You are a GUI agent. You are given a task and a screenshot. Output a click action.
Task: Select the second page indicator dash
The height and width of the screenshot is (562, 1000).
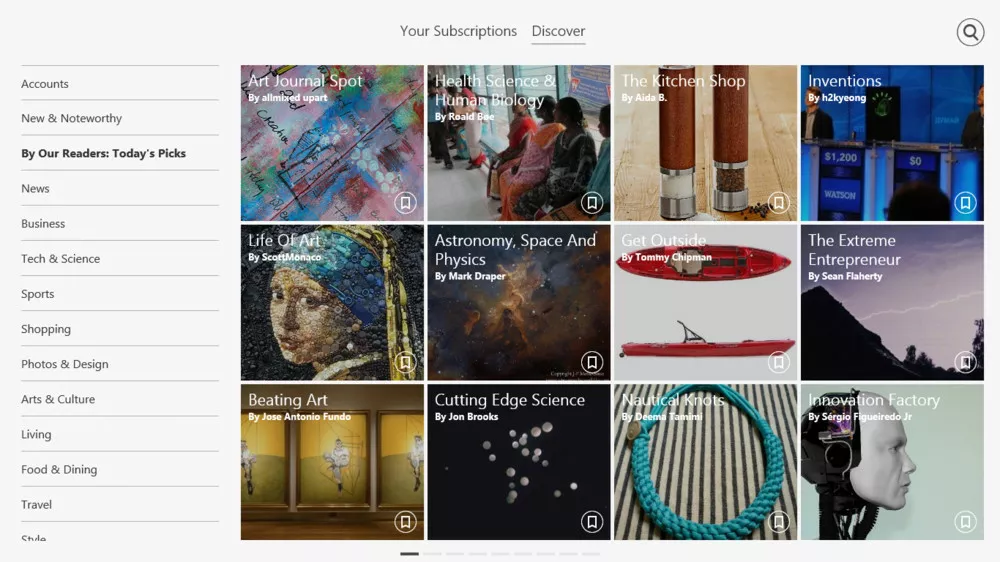point(432,554)
